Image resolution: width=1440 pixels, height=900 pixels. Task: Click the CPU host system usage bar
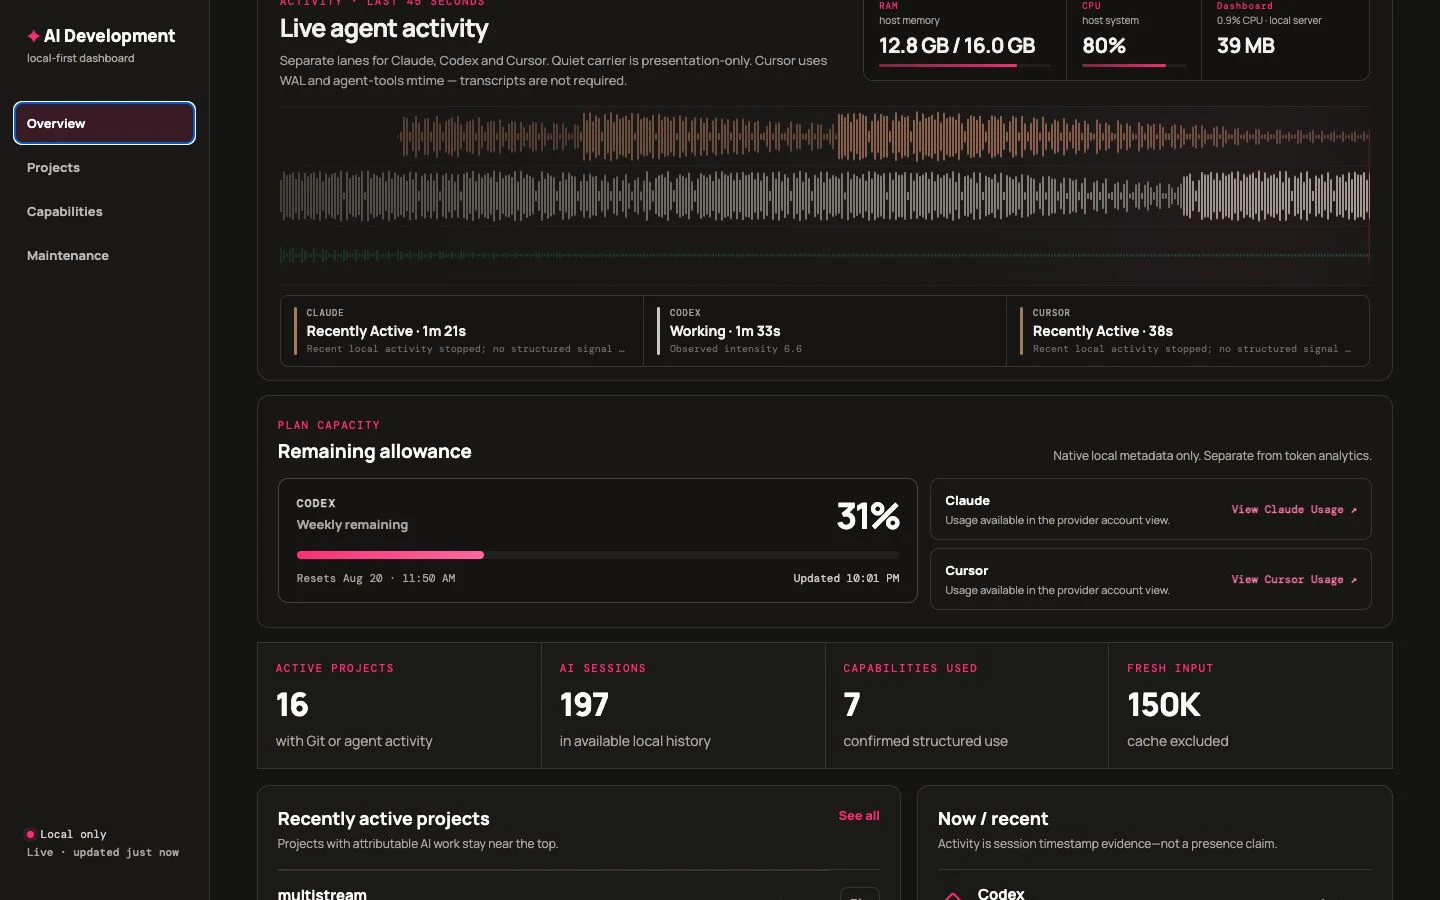pyautogui.click(x=1134, y=66)
